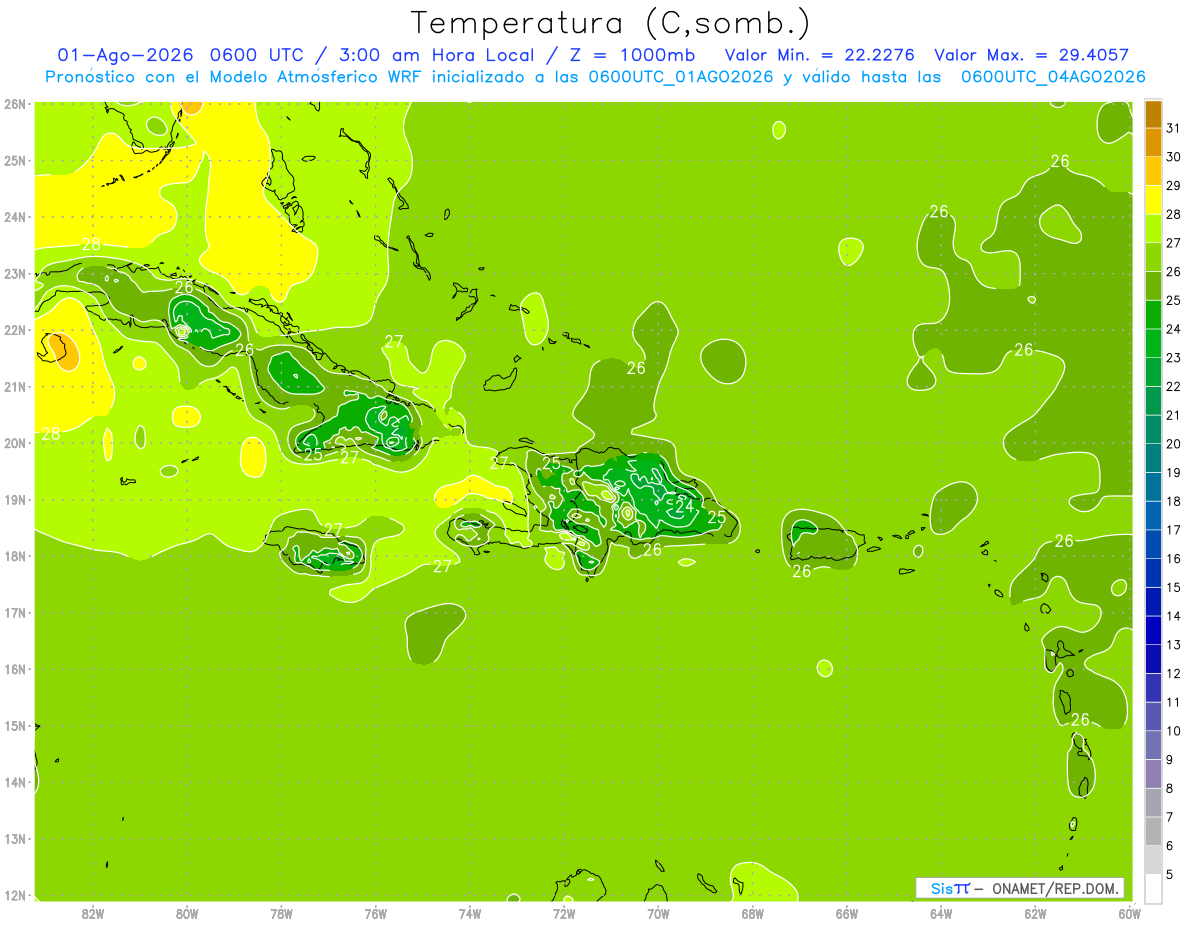The width and height of the screenshot is (1200, 927).
Task: Click the legend value label 20
Action: [1173, 444]
